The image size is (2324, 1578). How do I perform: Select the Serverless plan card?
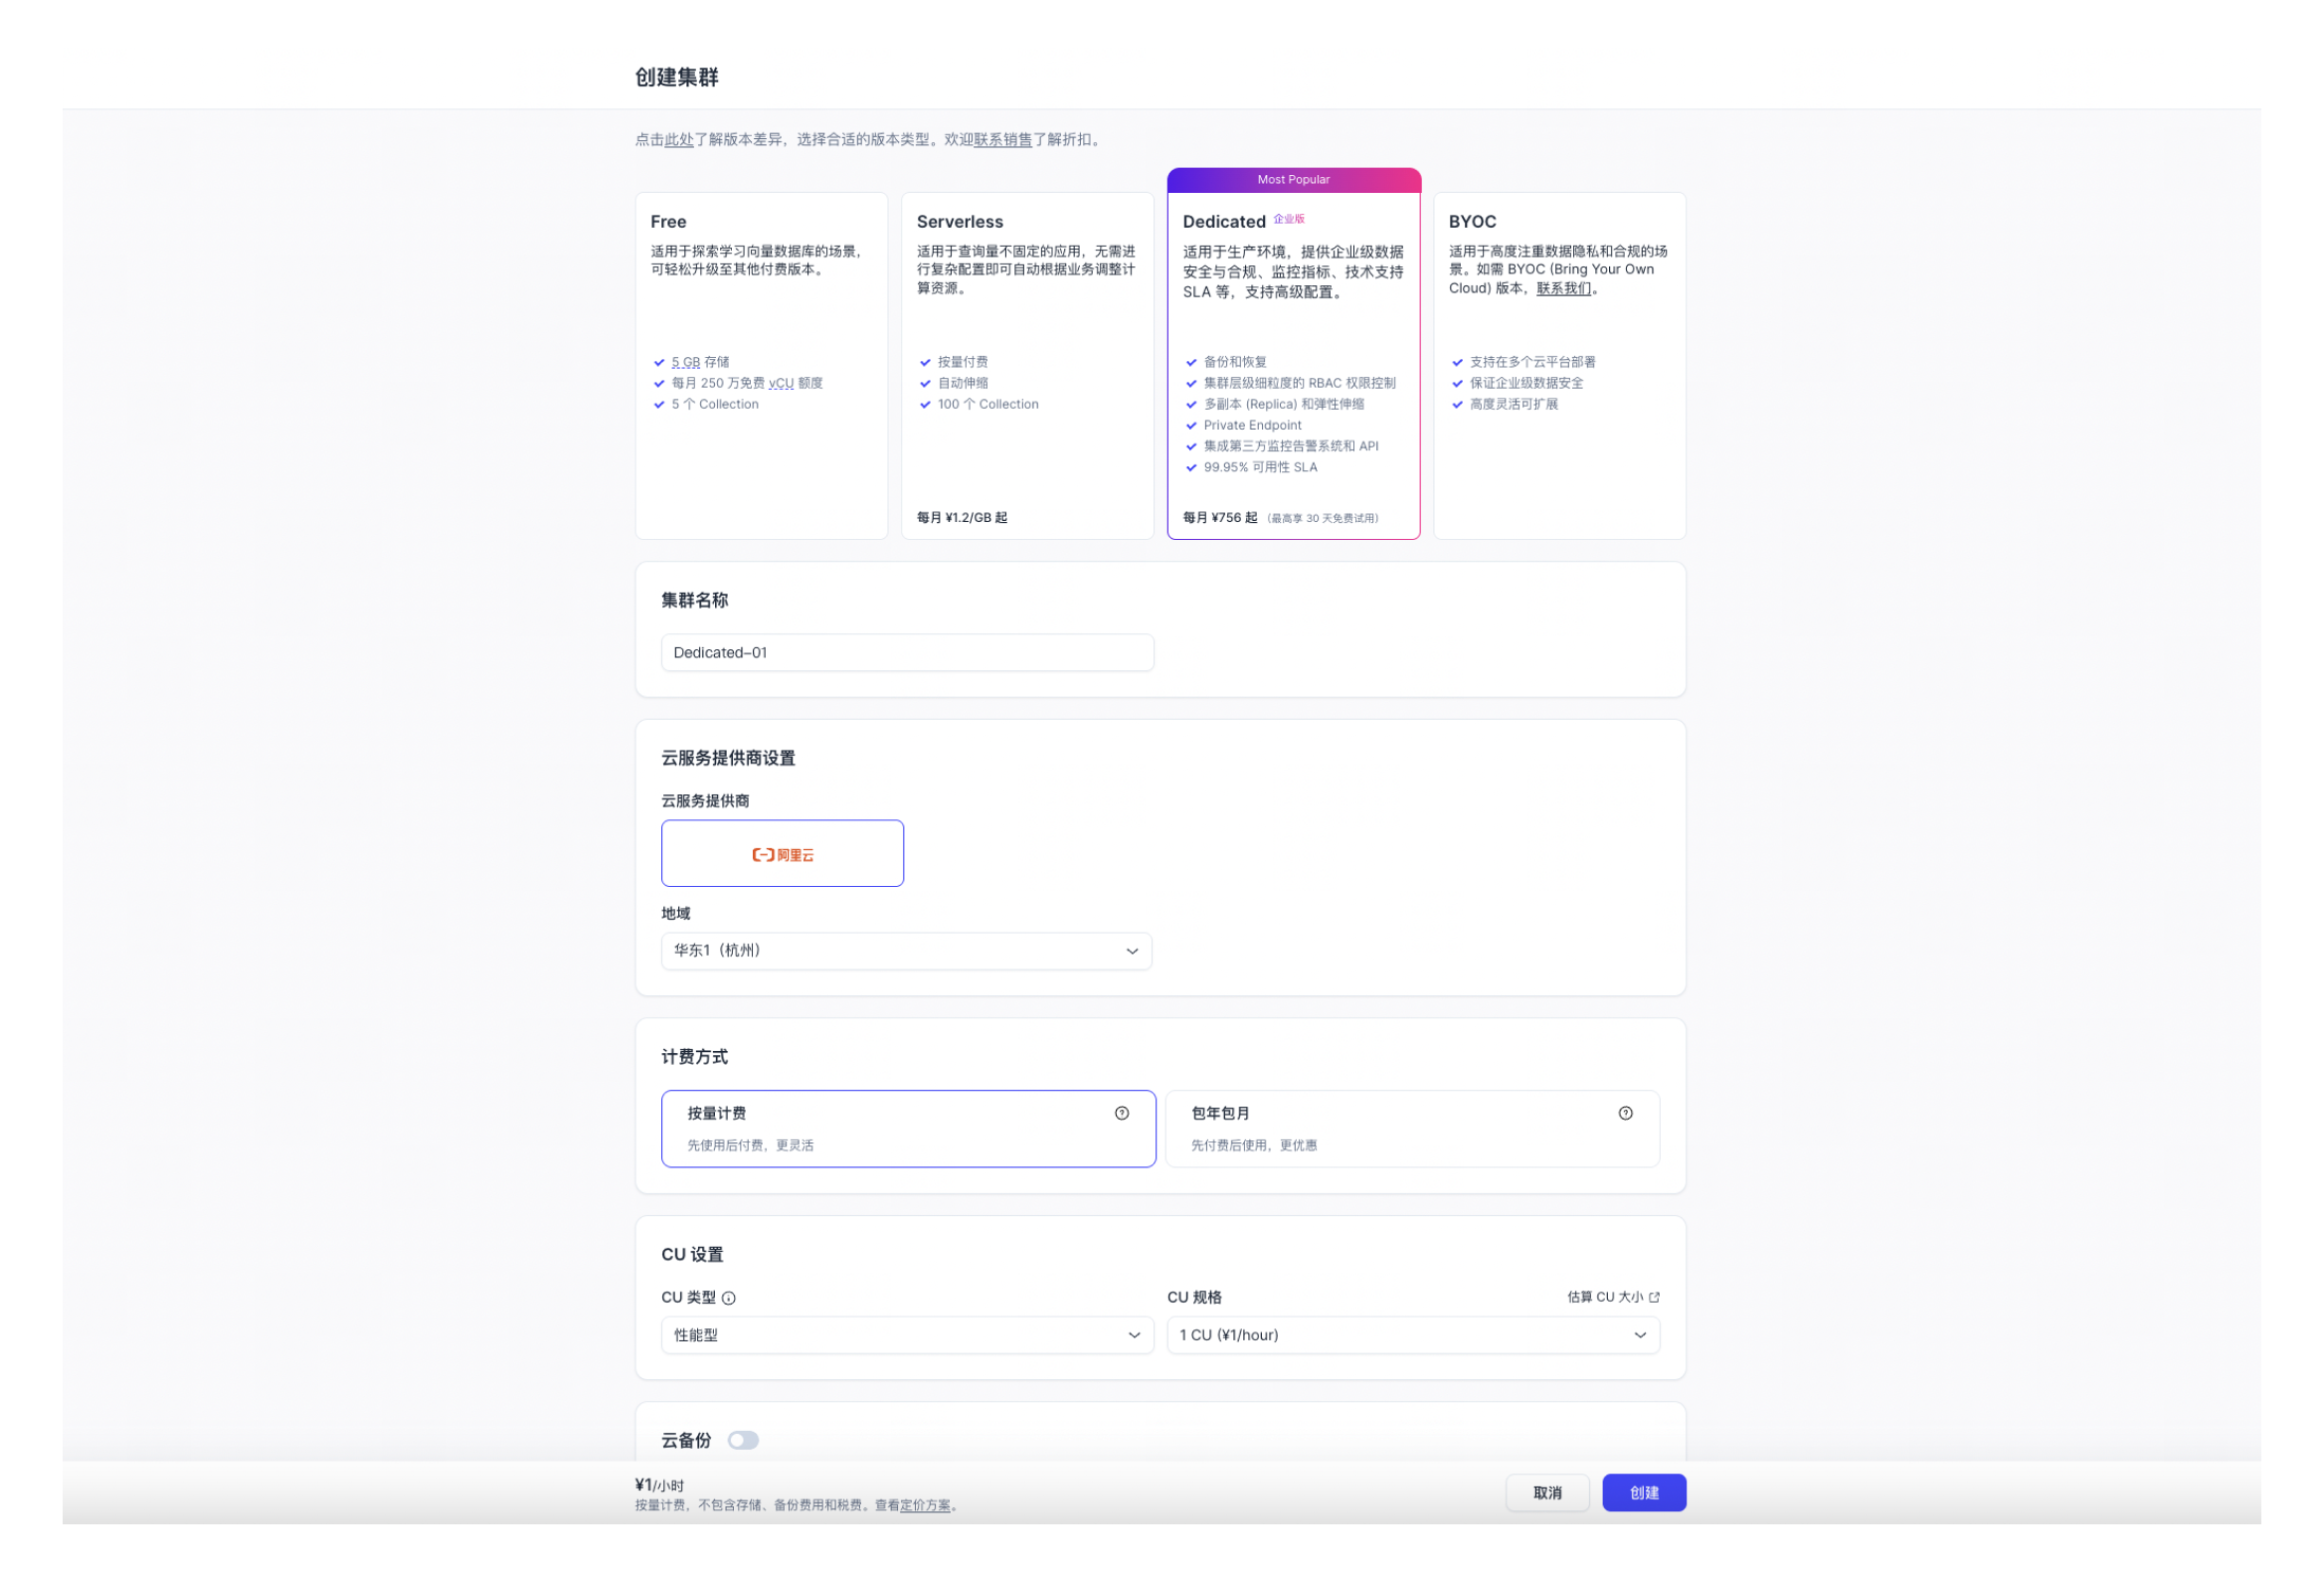click(1027, 366)
